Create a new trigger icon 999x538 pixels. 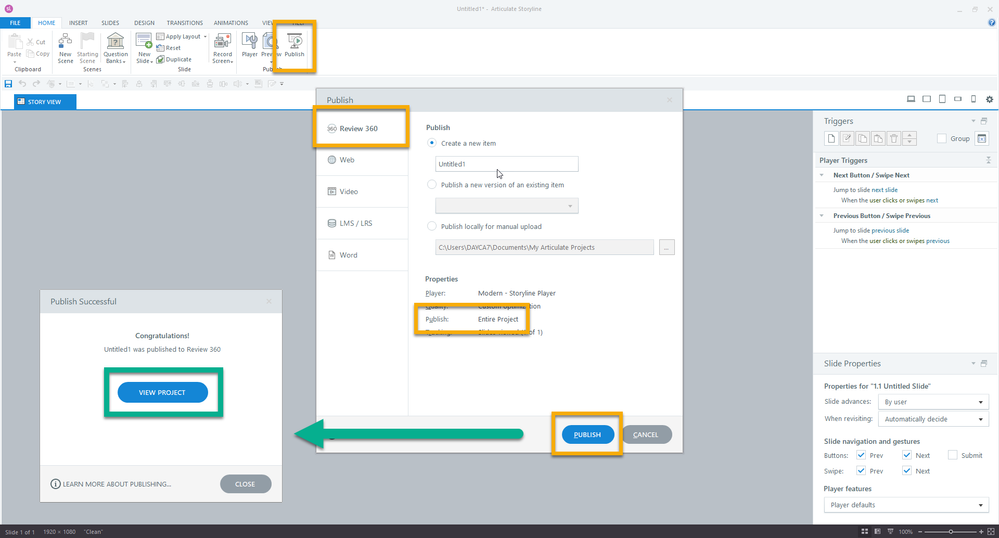831,138
